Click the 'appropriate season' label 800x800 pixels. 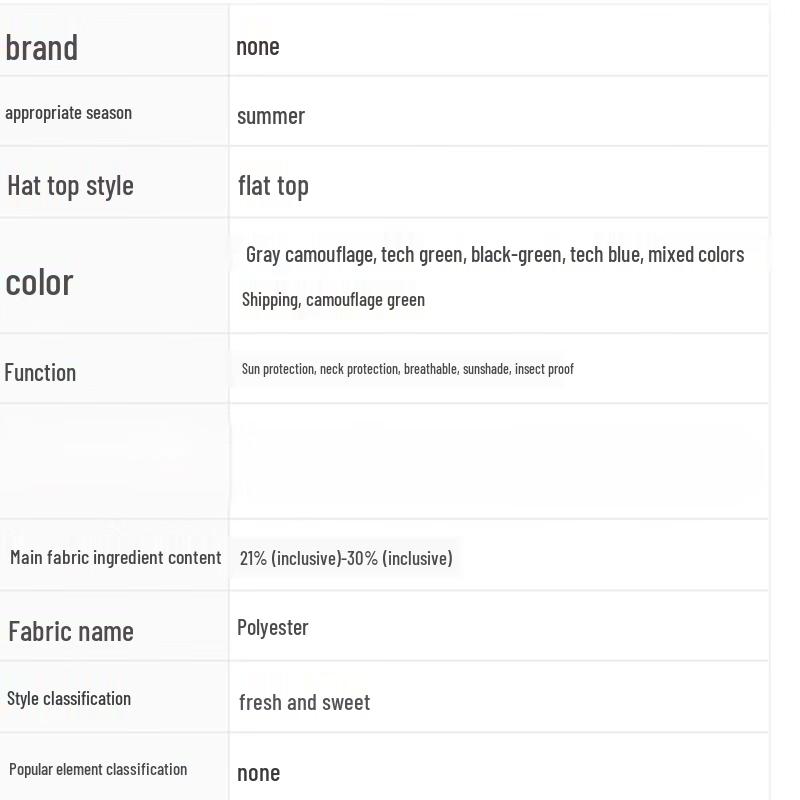[68, 113]
